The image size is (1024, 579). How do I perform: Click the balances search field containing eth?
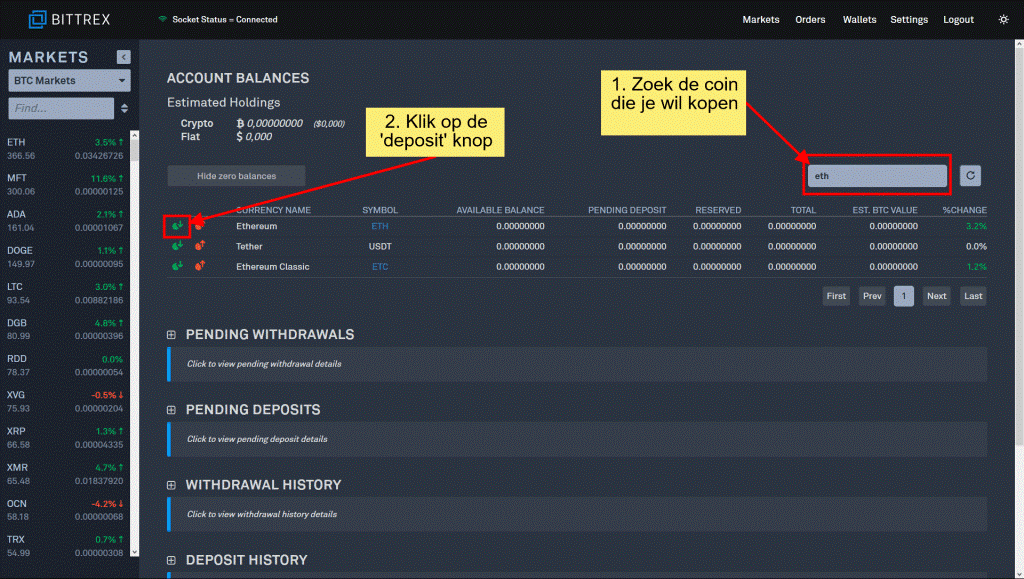[x=877, y=176]
